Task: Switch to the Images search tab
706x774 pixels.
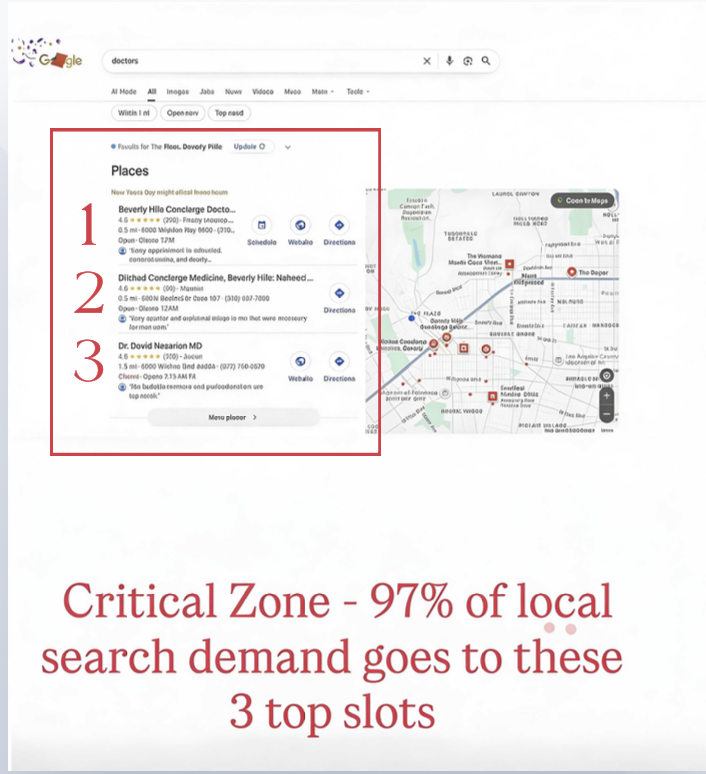Action: [x=177, y=91]
